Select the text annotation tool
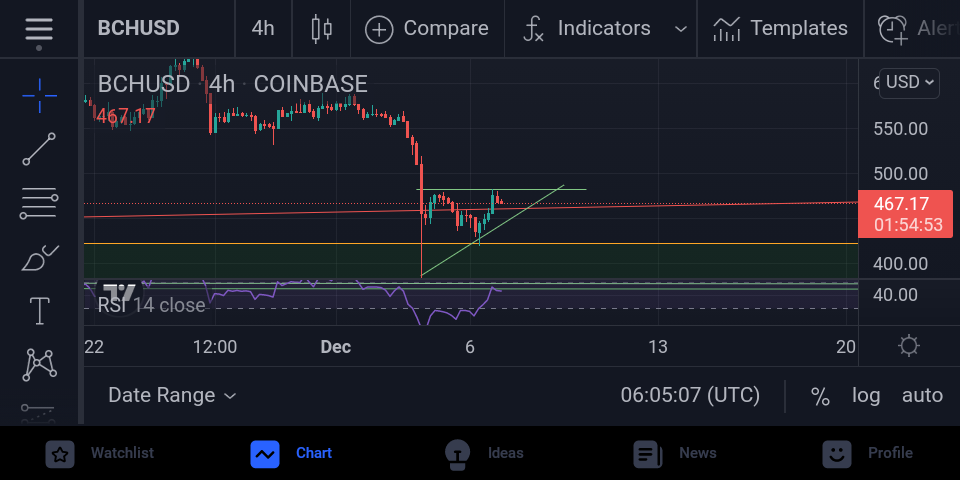The width and height of the screenshot is (960, 480). point(40,311)
